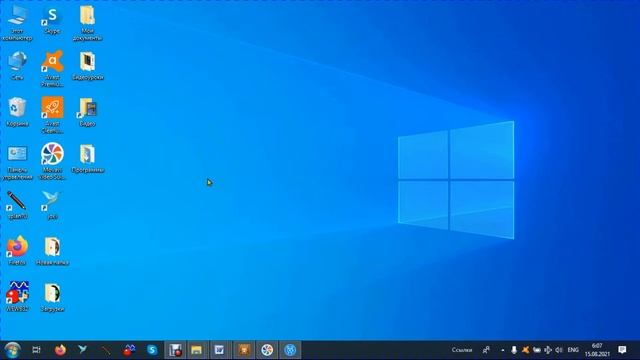
Task: Open the Skype desktop shortcut
Action: [x=52, y=20]
